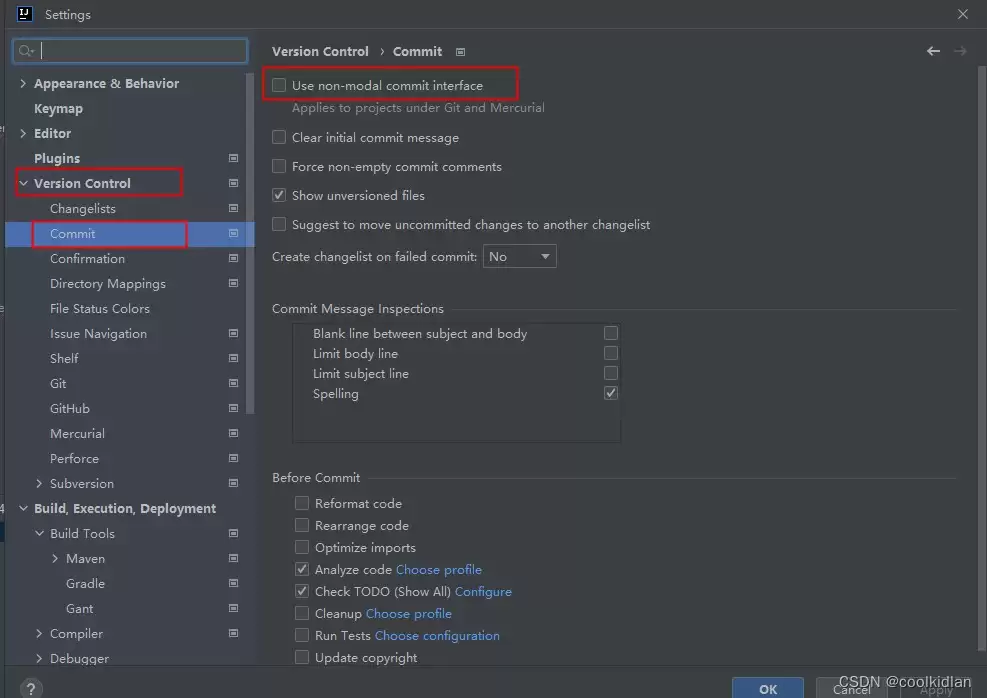Click the project-level icon in the Subversion row
Image resolution: width=987 pixels, height=698 pixels.
233,483
